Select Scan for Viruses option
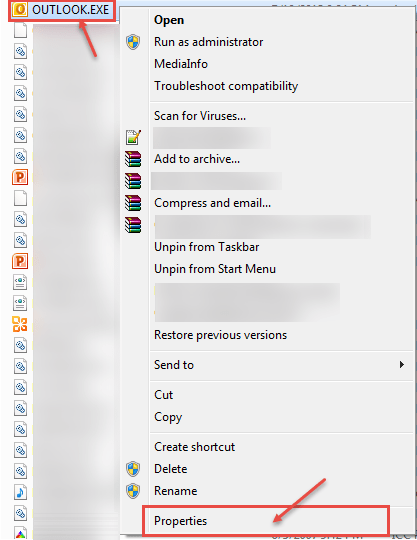 [x=200, y=116]
